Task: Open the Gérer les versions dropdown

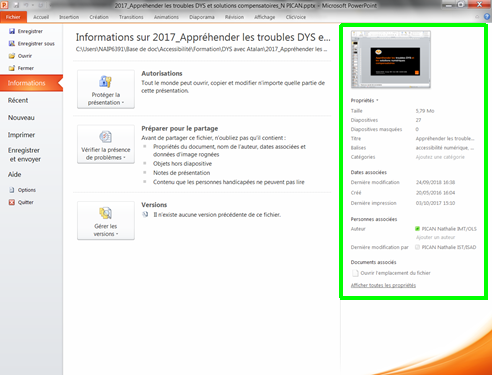Action: click(106, 220)
